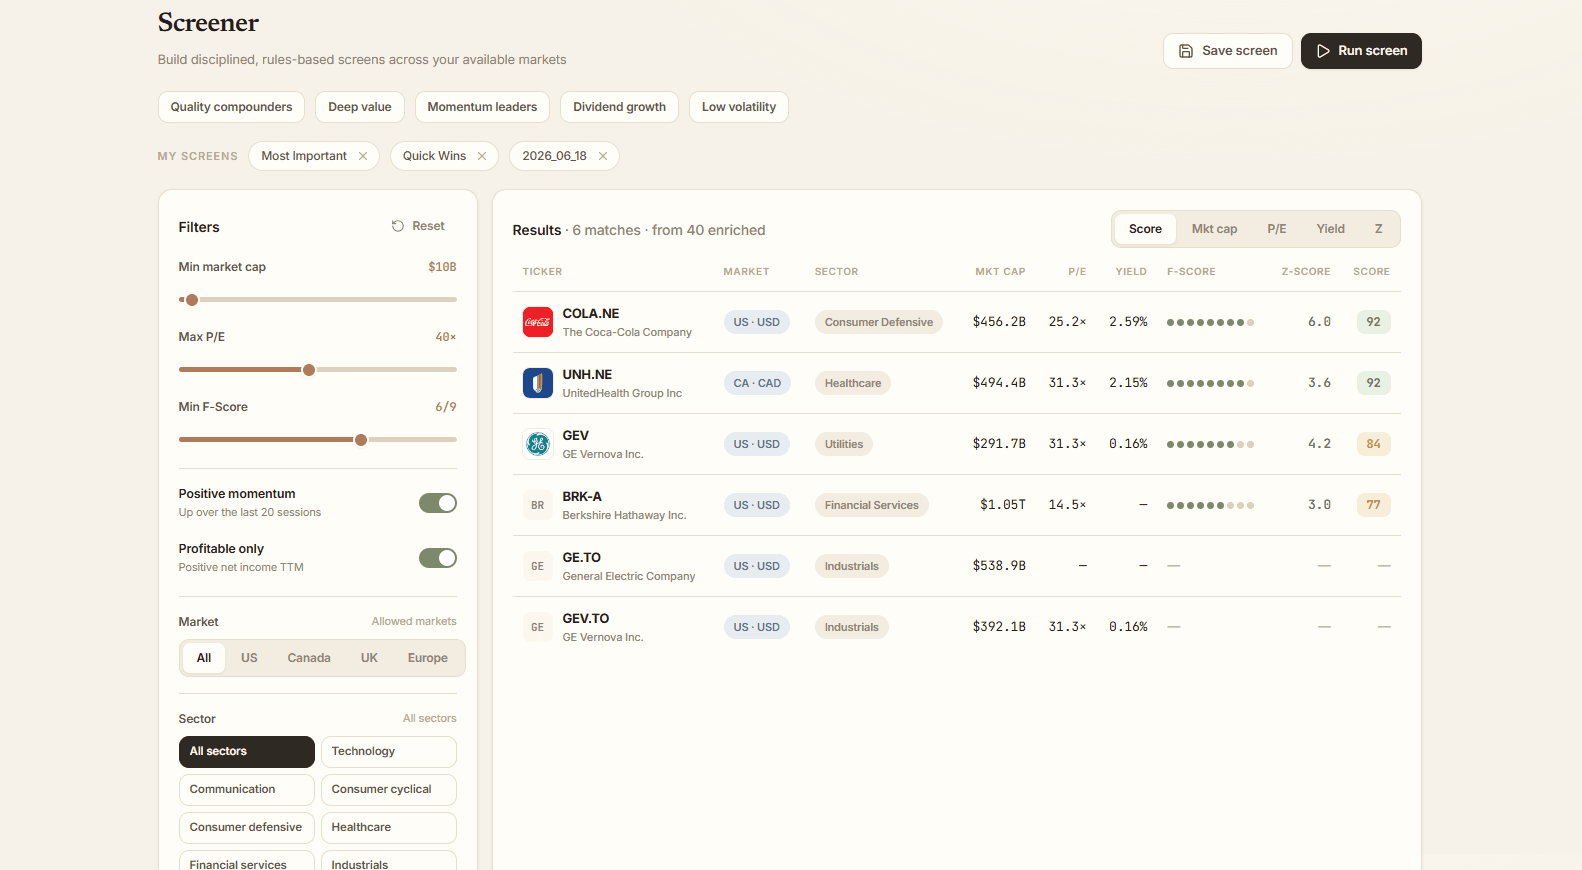Click the F-SCORE column header
The height and width of the screenshot is (870, 1582).
pyautogui.click(x=1191, y=272)
